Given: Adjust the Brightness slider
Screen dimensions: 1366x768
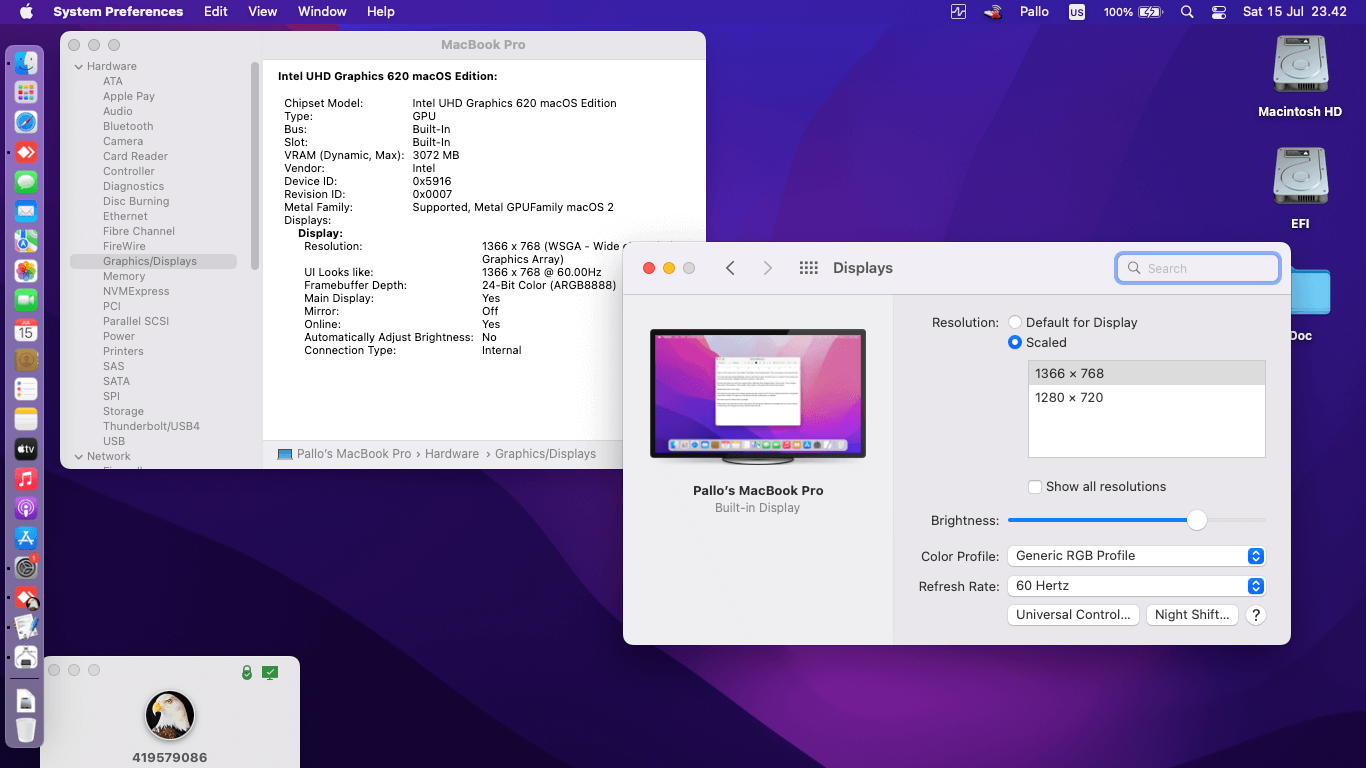Looking at the screenshot, I should point(1197,520).
